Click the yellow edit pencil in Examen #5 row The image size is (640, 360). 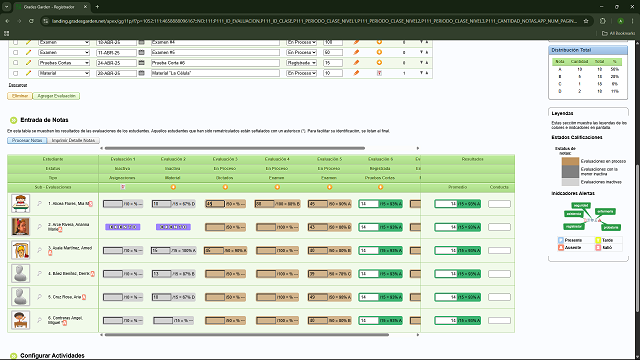[28, 52]
